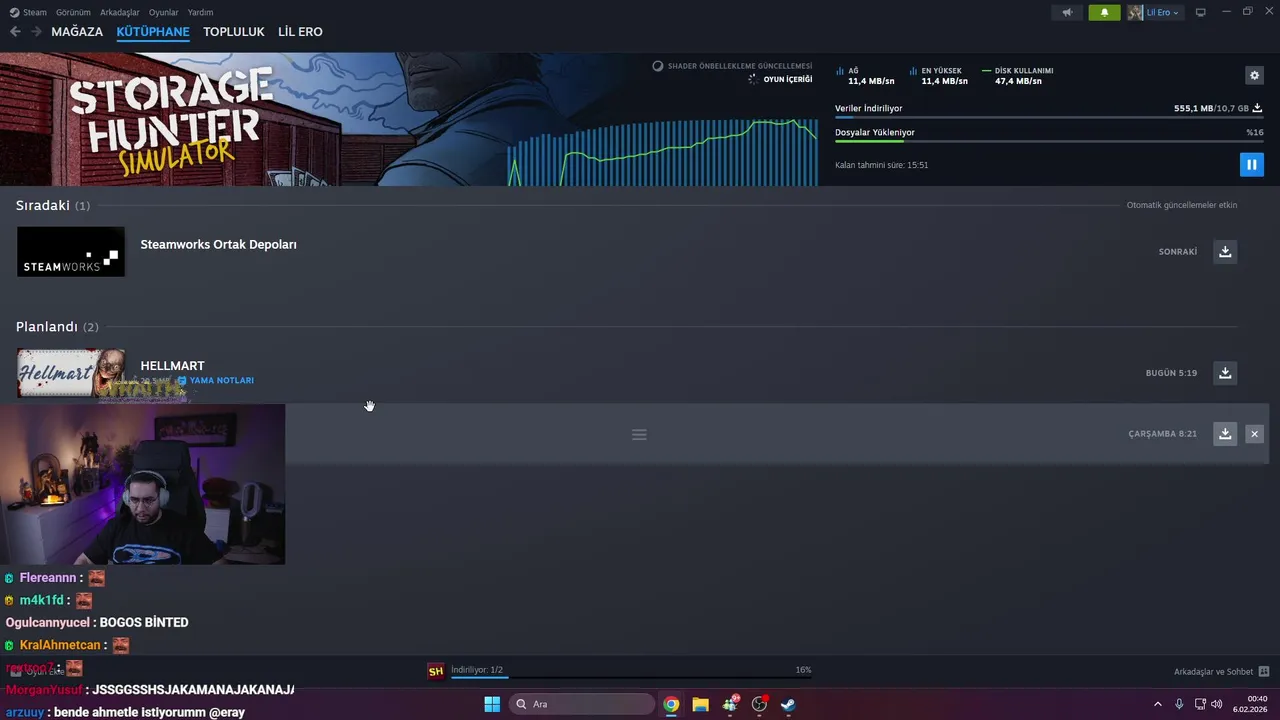Download HELLMART scheduled for BUGÜN 5:19
1280x720 pixels.
click(x=1225, y=373)
